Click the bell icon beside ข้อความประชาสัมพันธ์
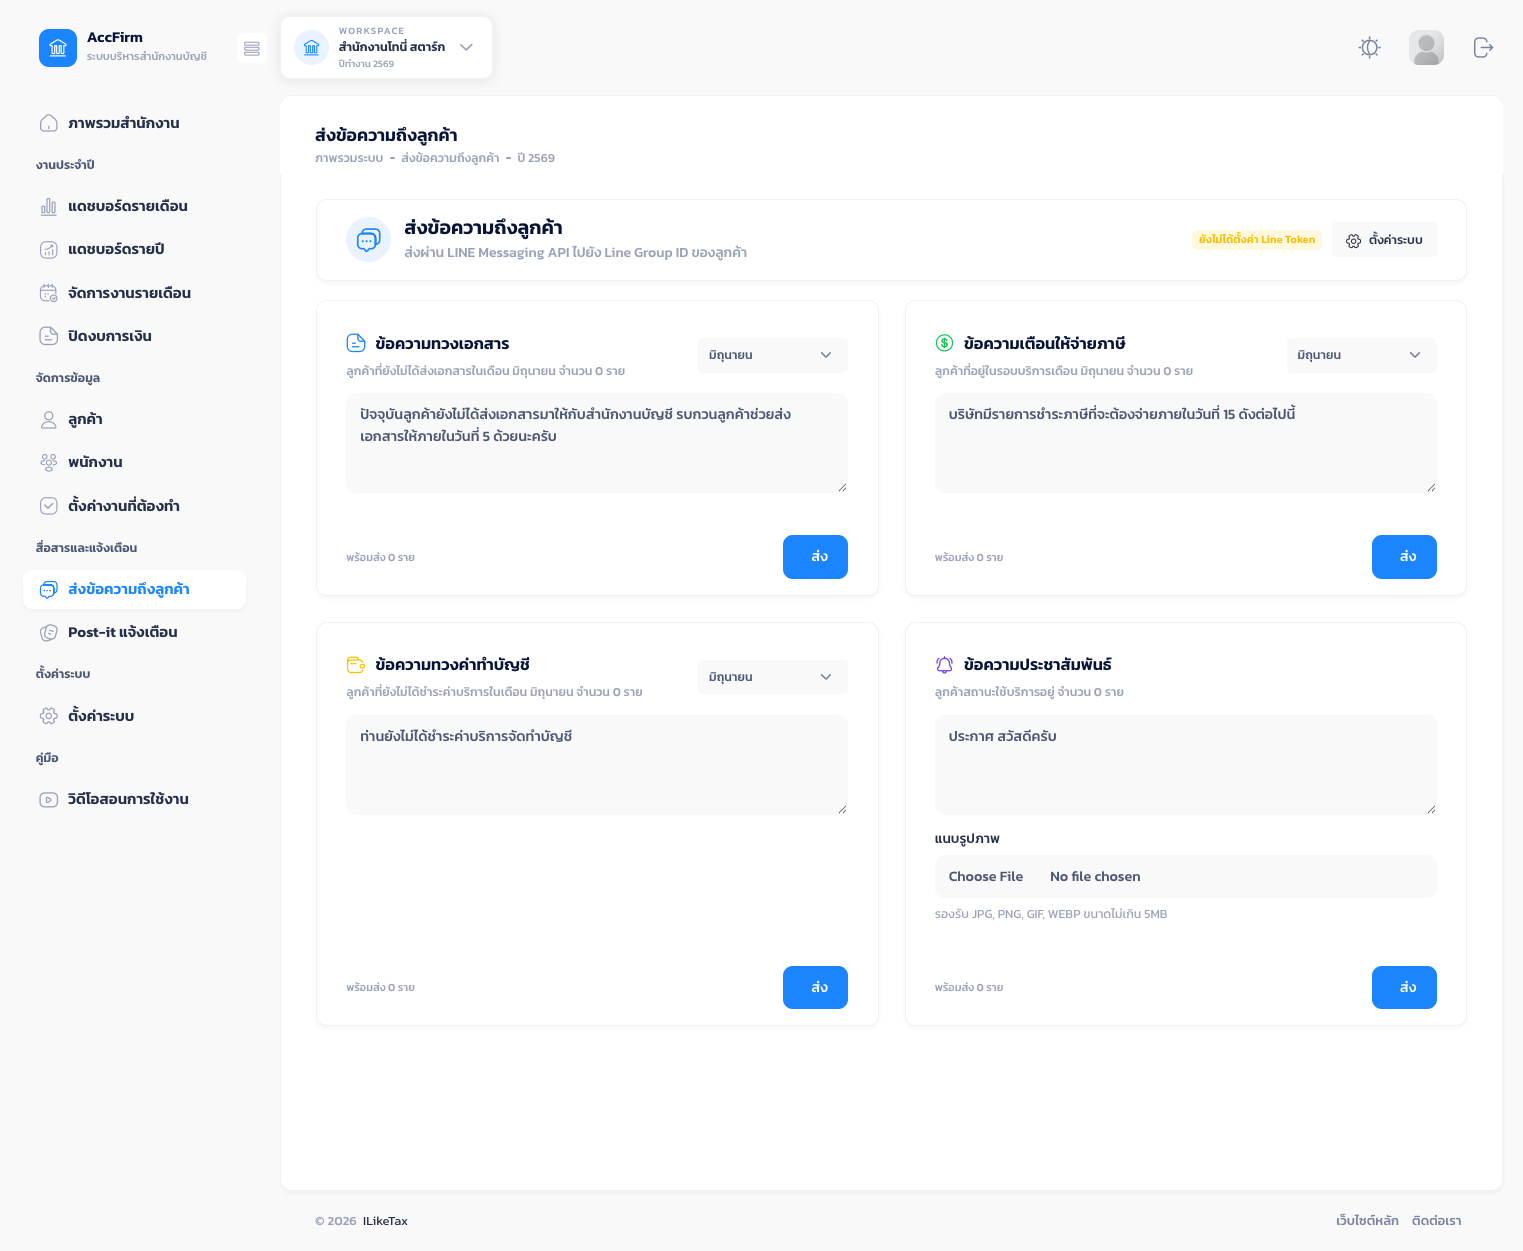The image size is (1523, 1251). pyautogui.click(x=944, y=664)
